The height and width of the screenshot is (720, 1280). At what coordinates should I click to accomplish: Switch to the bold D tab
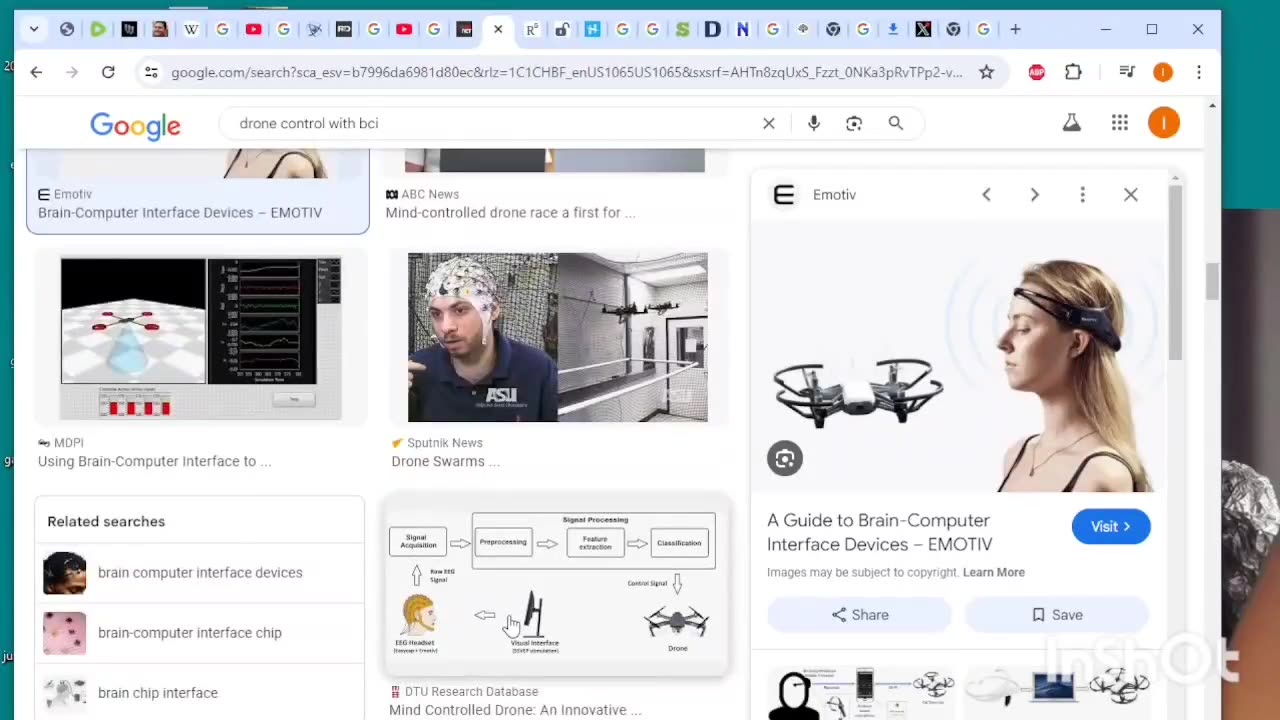tap(712, 30)
